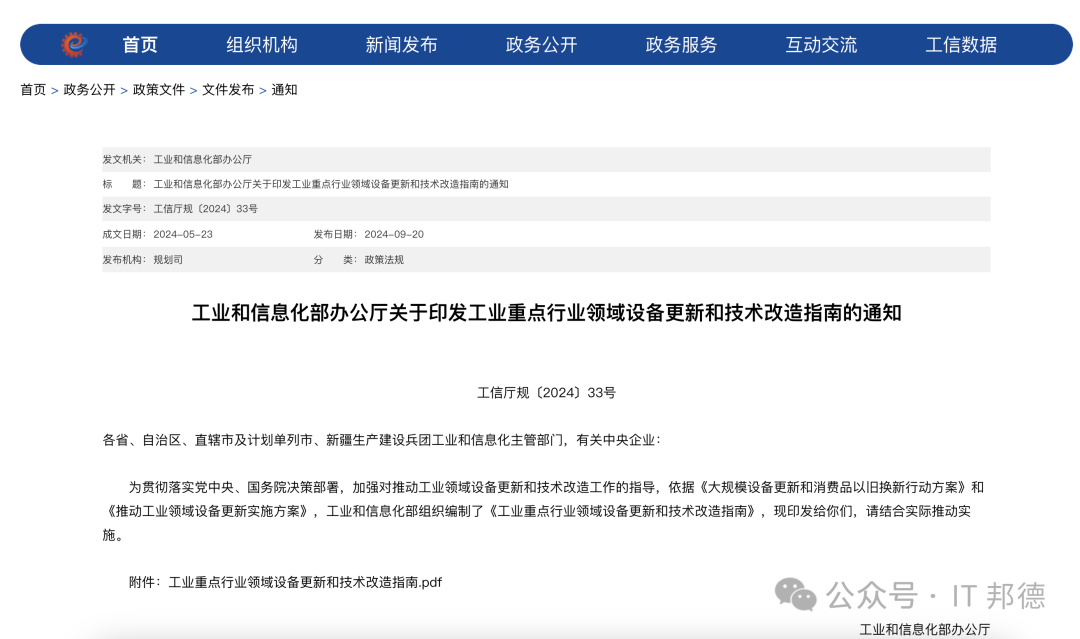Click the 首页 breadcrumb link
This screenshot has width=1080, height=639.
click(33, 90)
